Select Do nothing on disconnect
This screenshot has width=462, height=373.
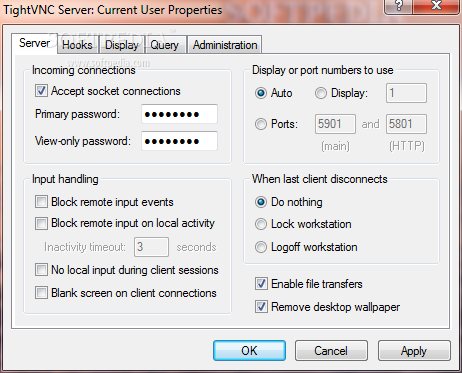coord(261,202)
